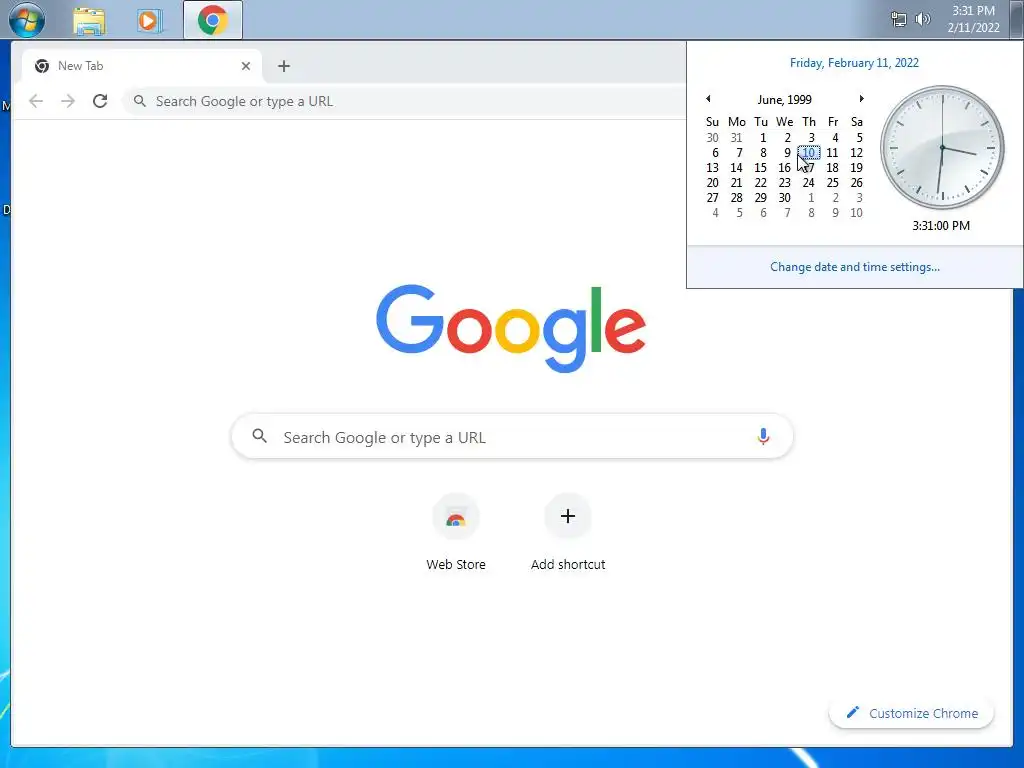Click the magnifier icon in Google search box
1024x768 pixels.
(259, 436)
